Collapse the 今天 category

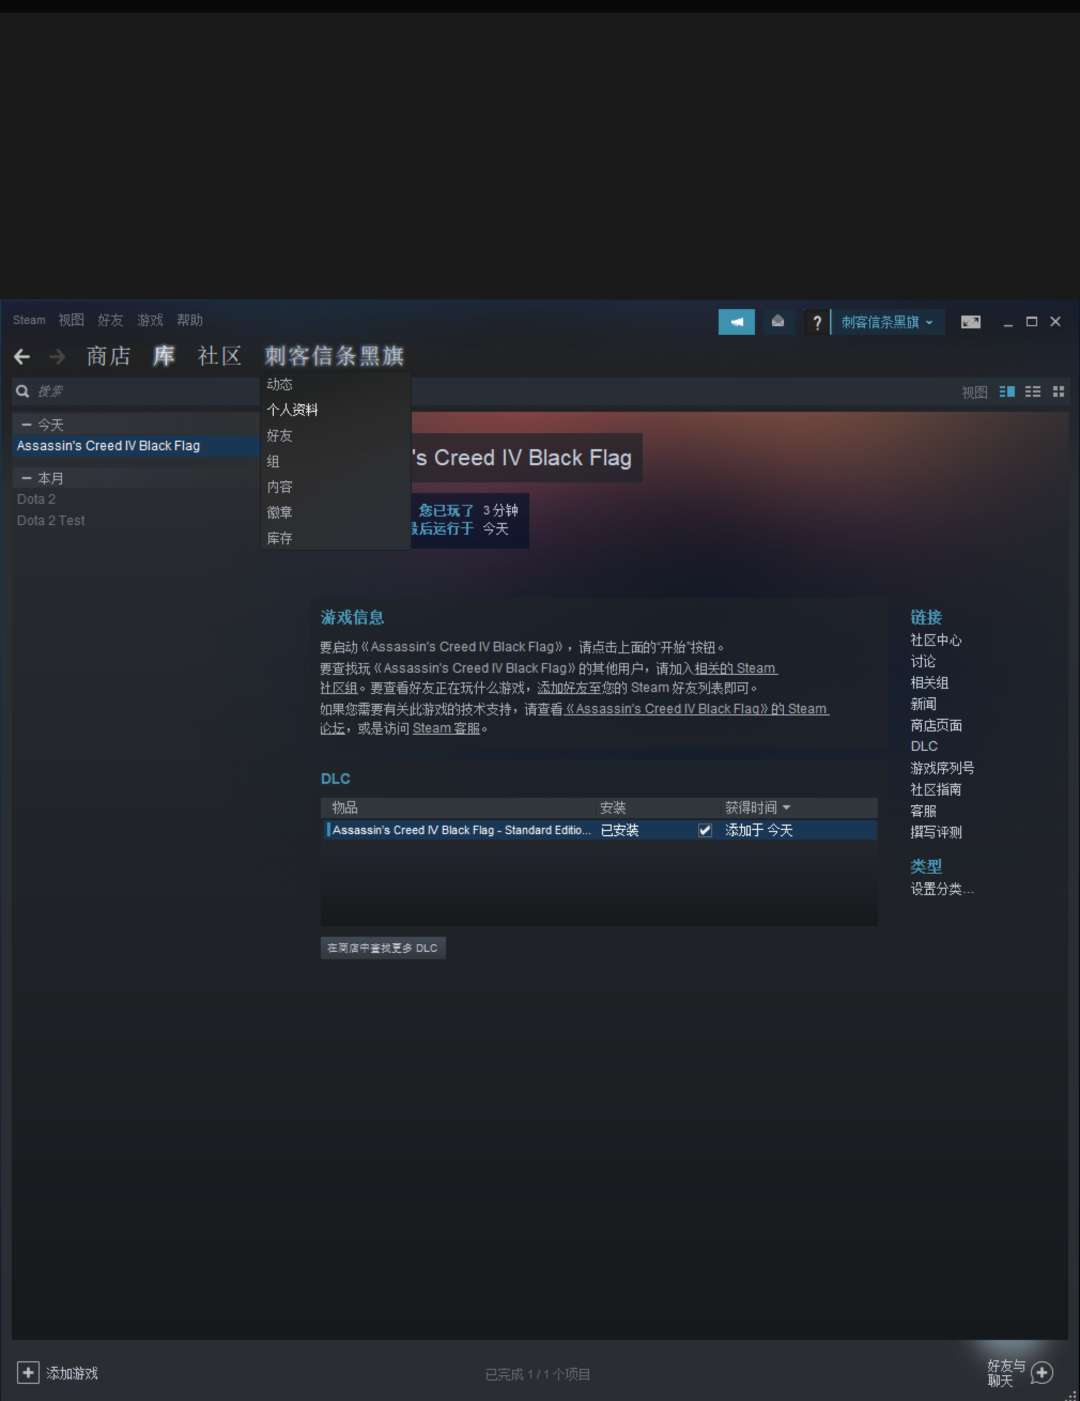[x=26, y=425]
